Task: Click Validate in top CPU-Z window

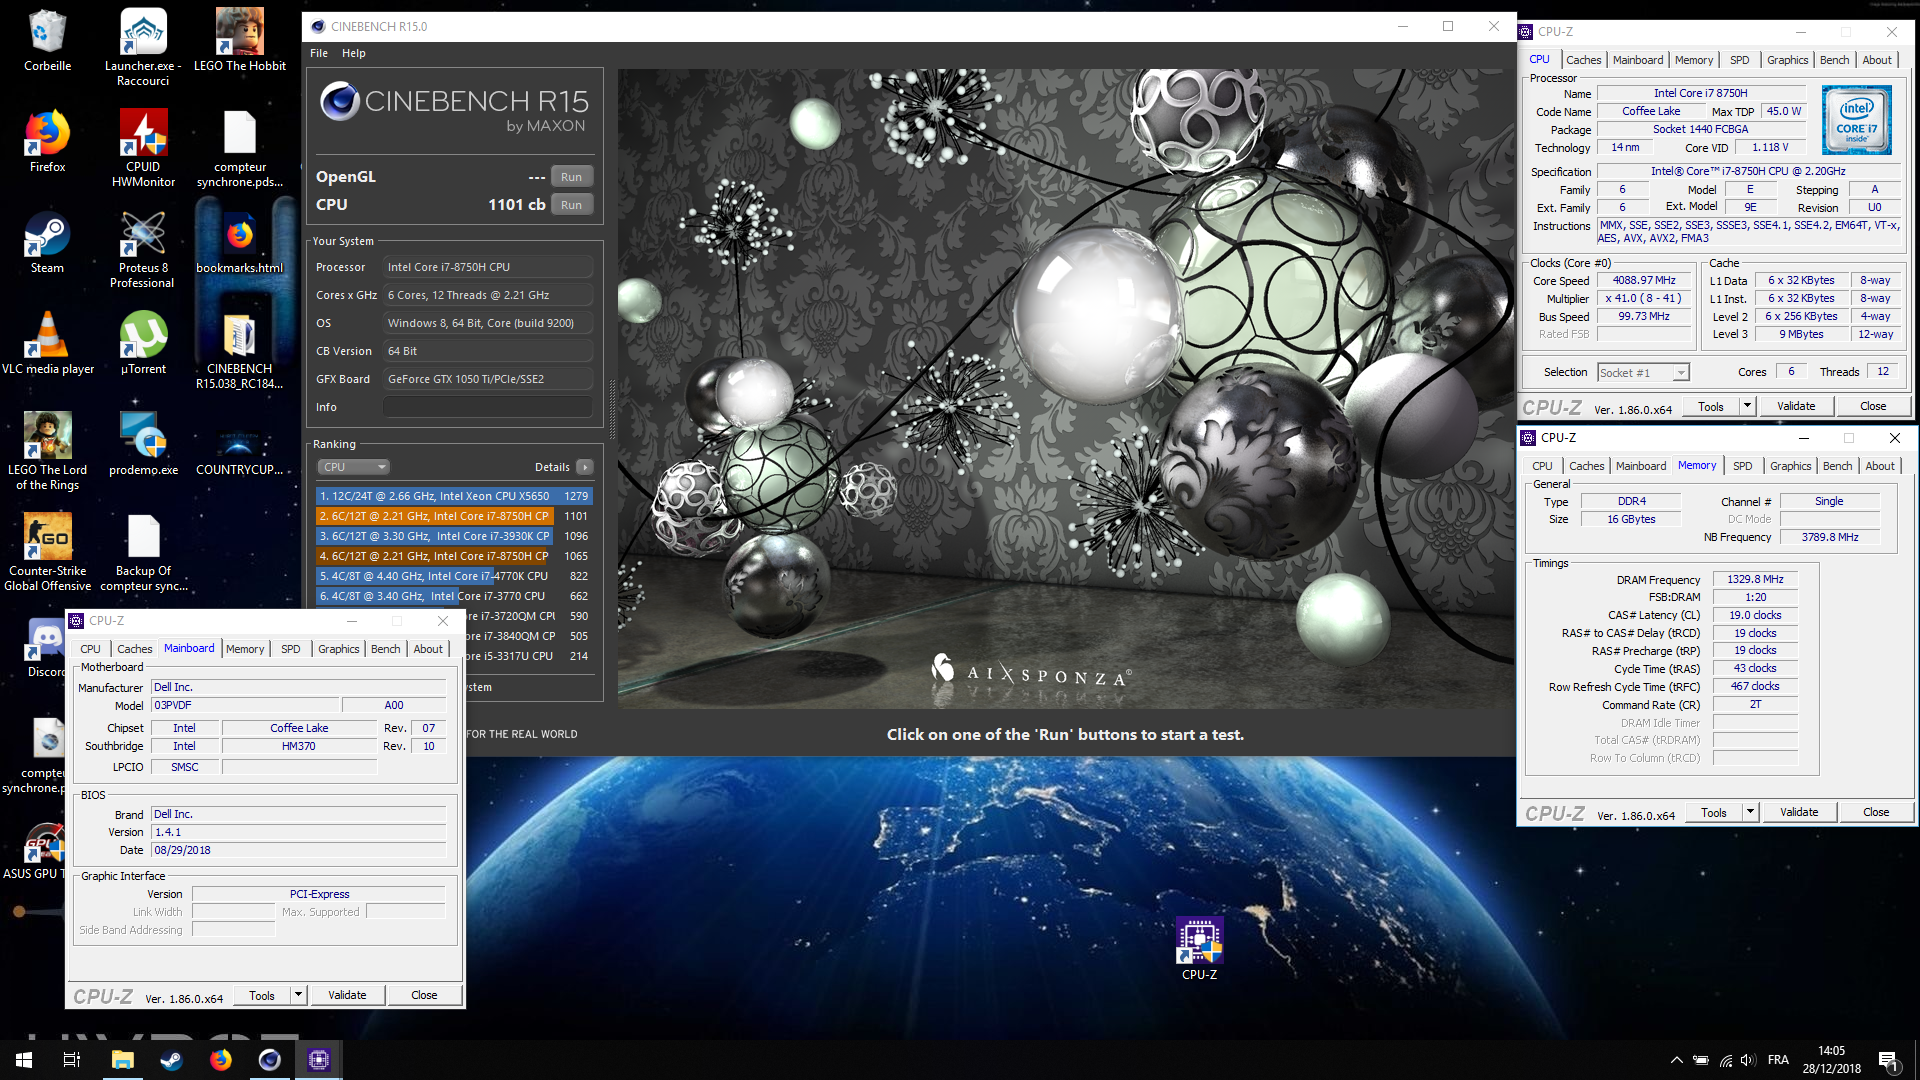Action: point(1796,406)
